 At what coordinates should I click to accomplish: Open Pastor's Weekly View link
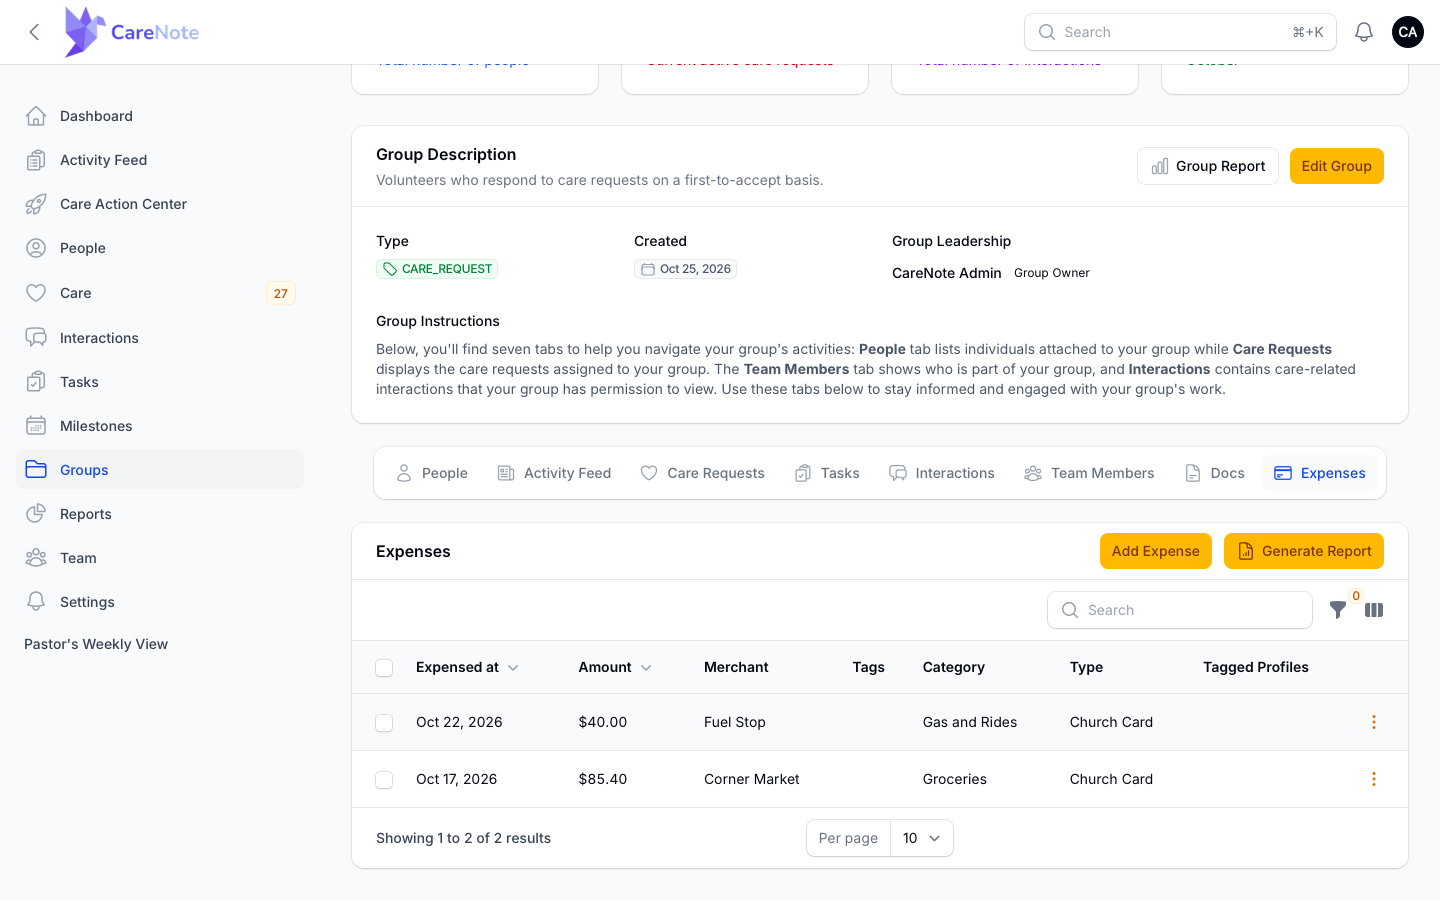pyautogui.click(x=96, y=644)
